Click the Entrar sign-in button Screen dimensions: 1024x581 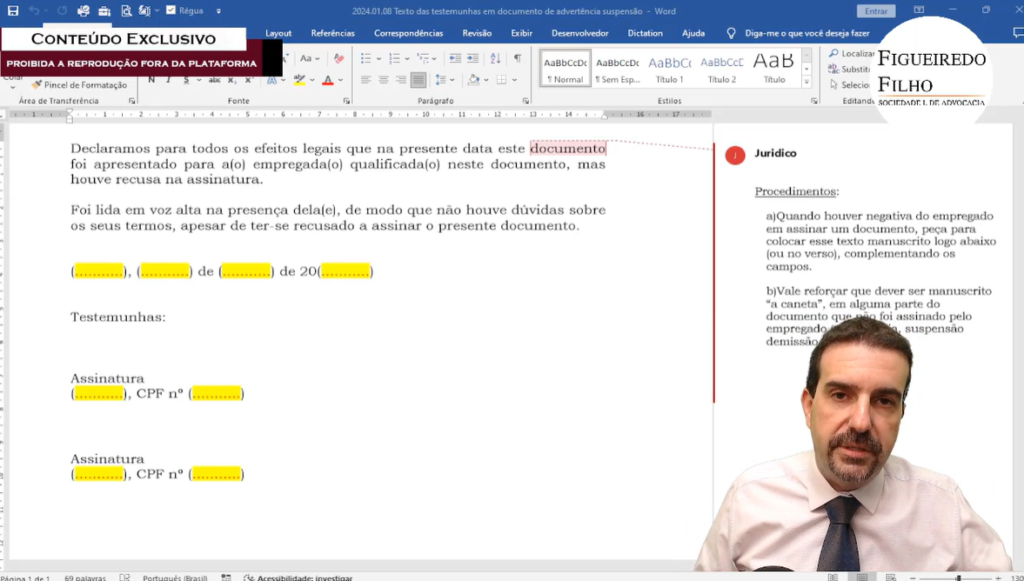[876, 11]
